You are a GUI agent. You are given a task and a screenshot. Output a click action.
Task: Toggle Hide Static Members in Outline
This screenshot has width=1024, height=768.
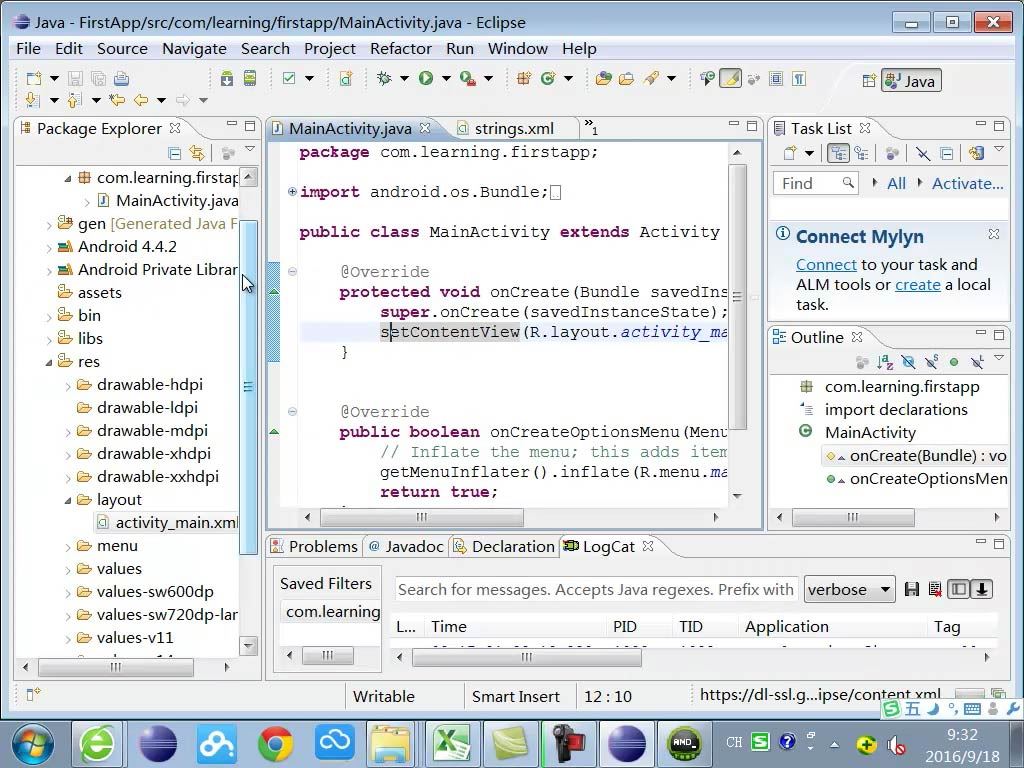coord(931,362)
